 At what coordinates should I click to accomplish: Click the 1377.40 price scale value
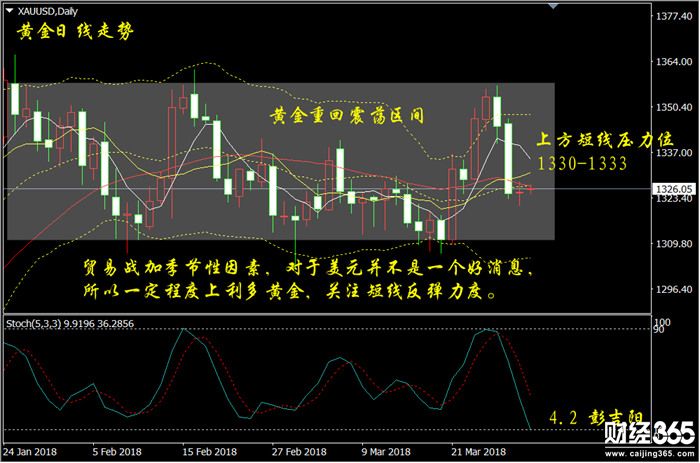(674, 17)
